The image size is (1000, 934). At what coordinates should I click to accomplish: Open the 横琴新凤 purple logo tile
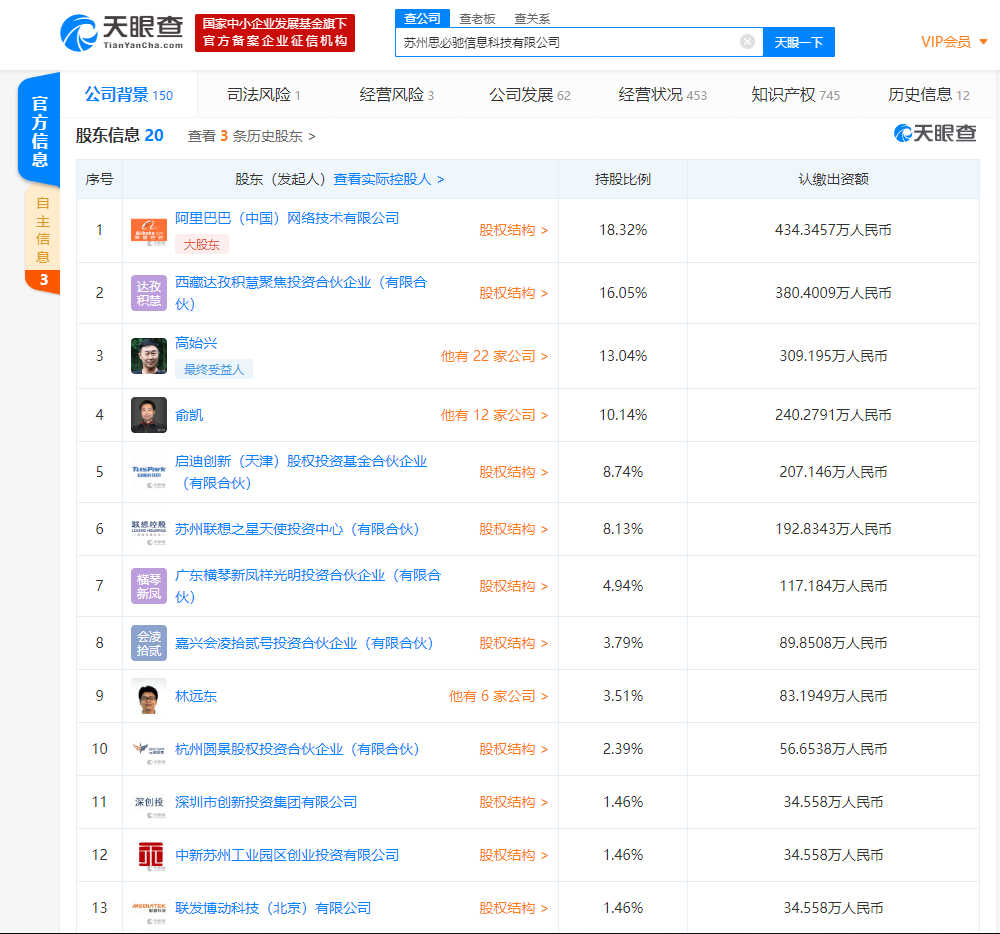tap(149, 586)
